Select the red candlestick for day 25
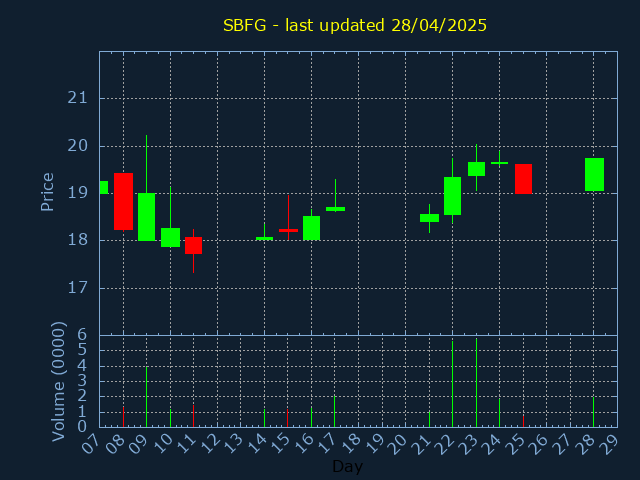640x480 pixels. (523, 179)
